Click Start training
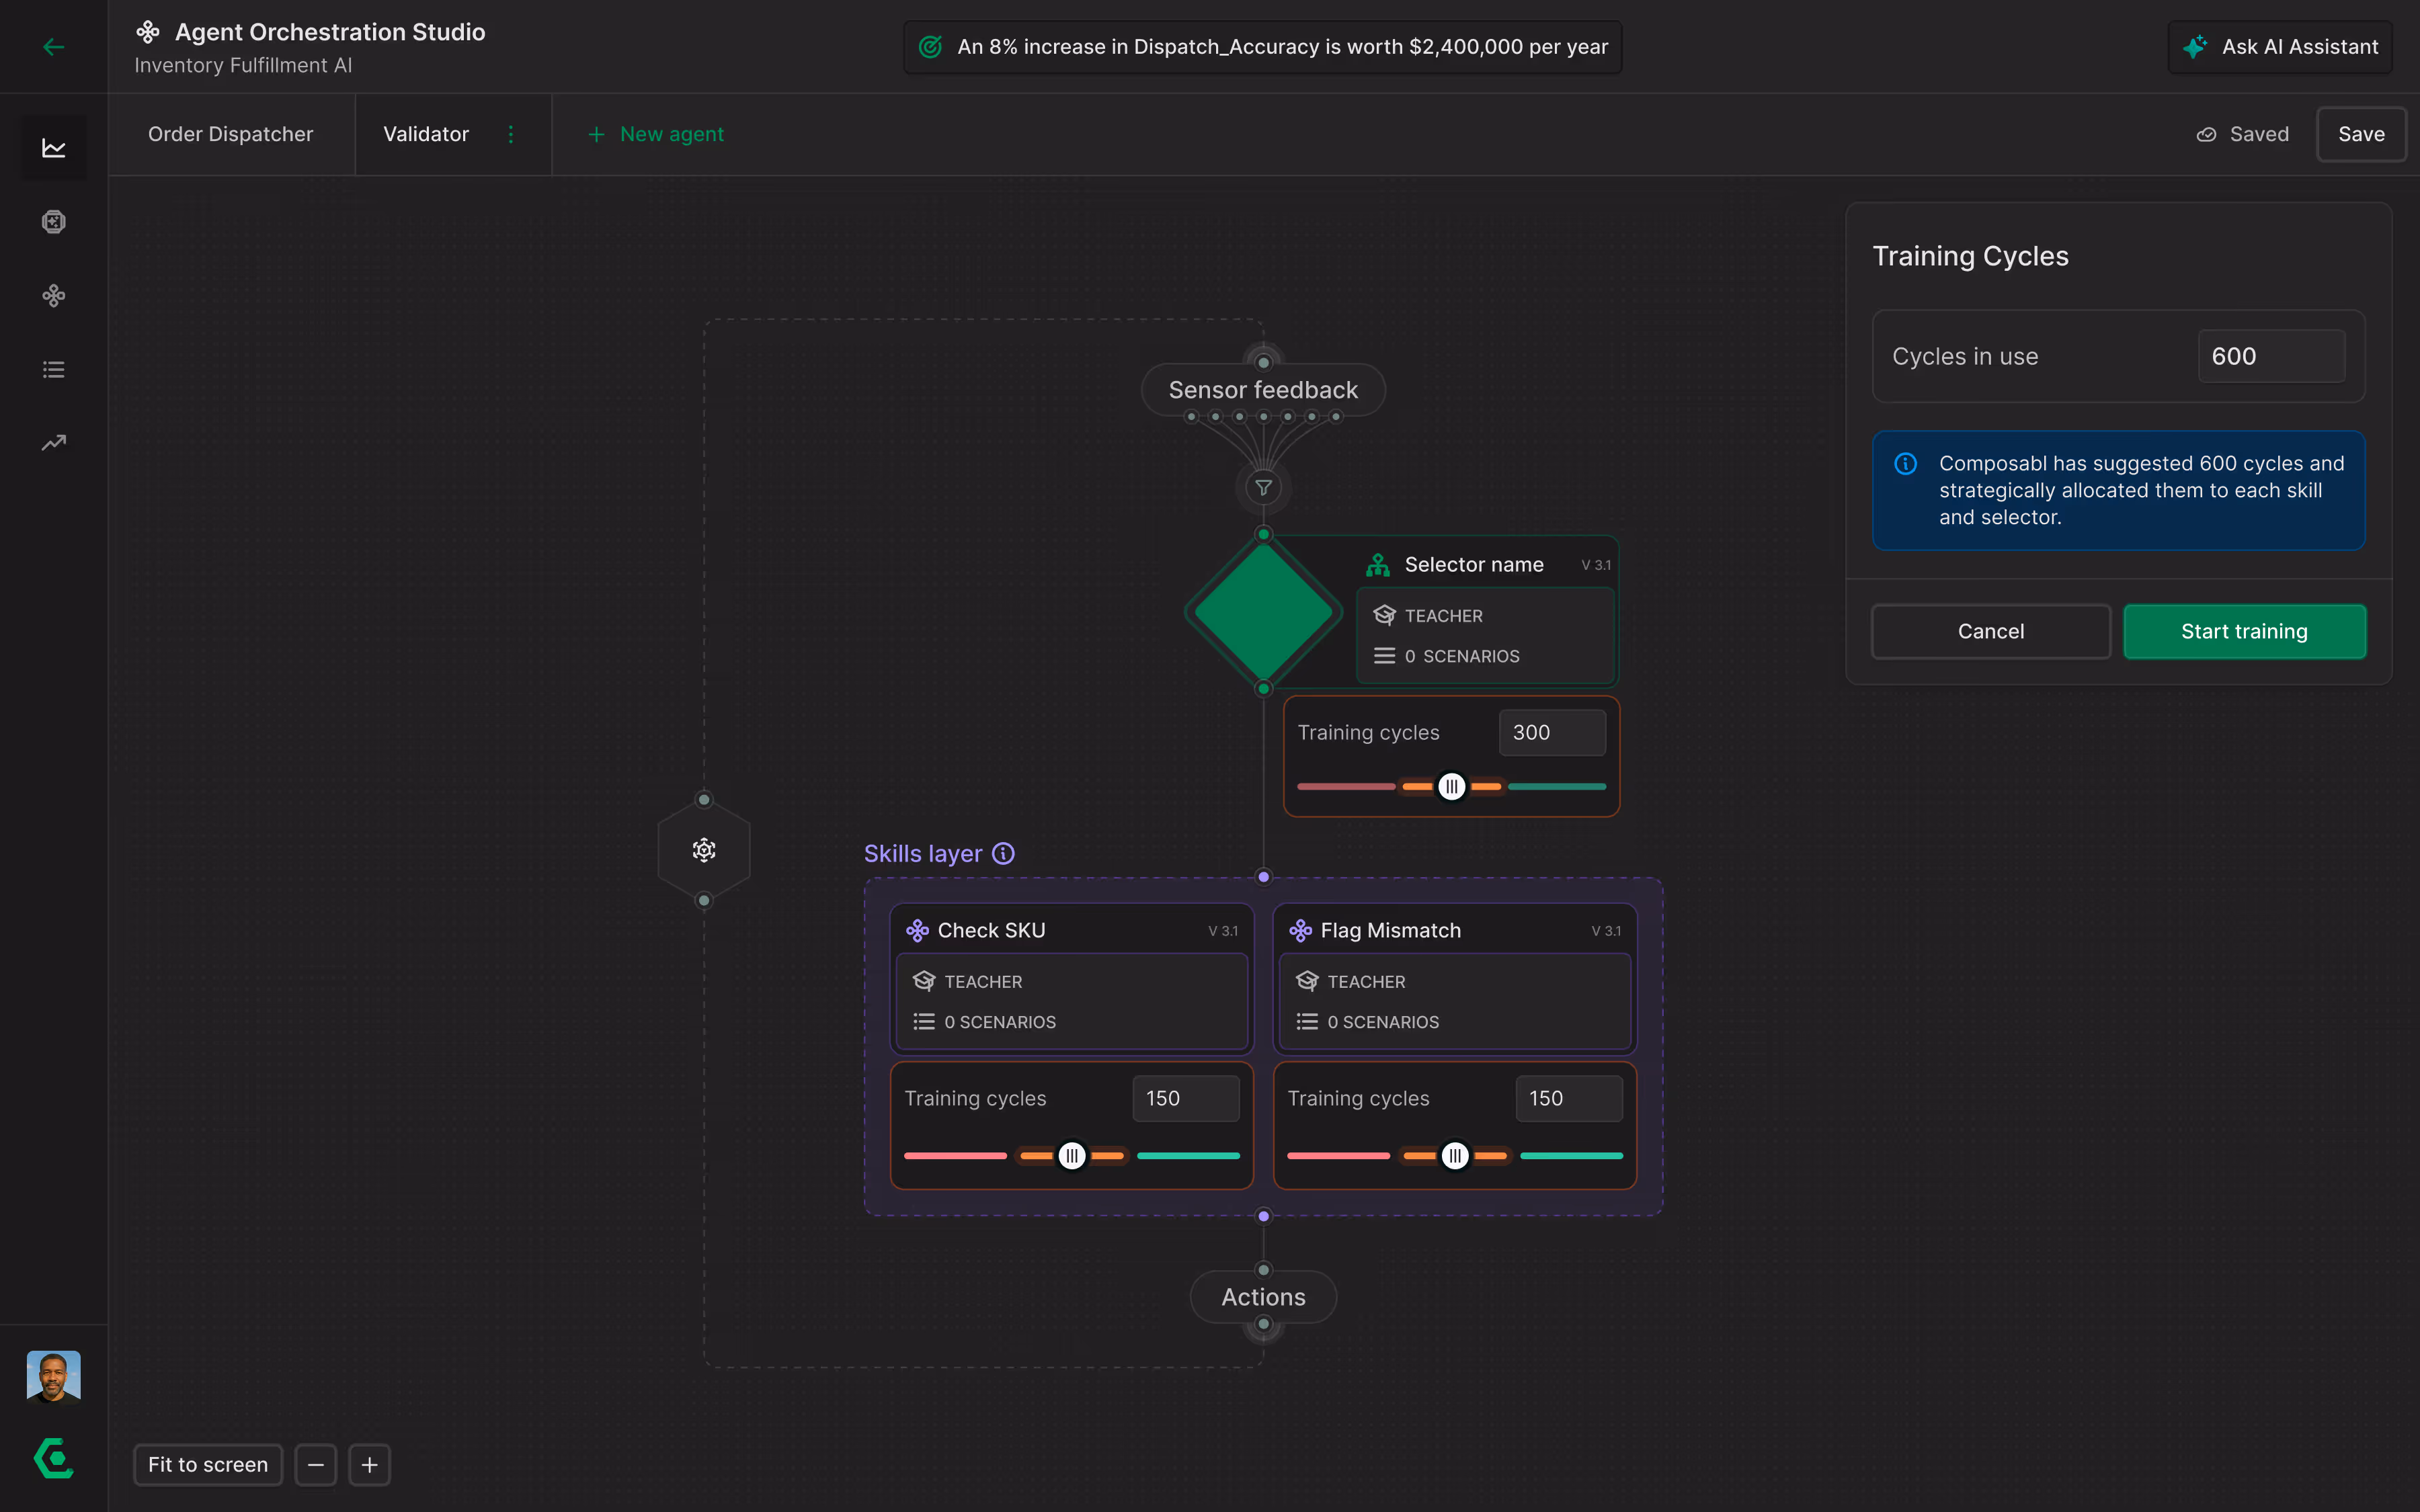Viewport: 2420px width, 1512px height. coord(2244,631)
